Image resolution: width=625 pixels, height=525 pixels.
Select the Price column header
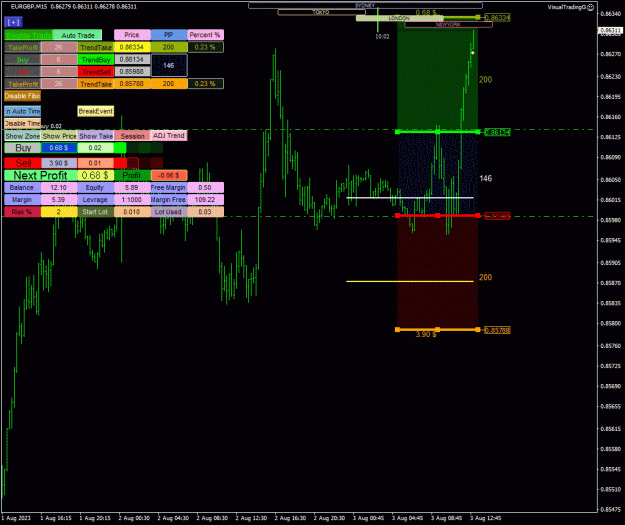pos(132,35)
